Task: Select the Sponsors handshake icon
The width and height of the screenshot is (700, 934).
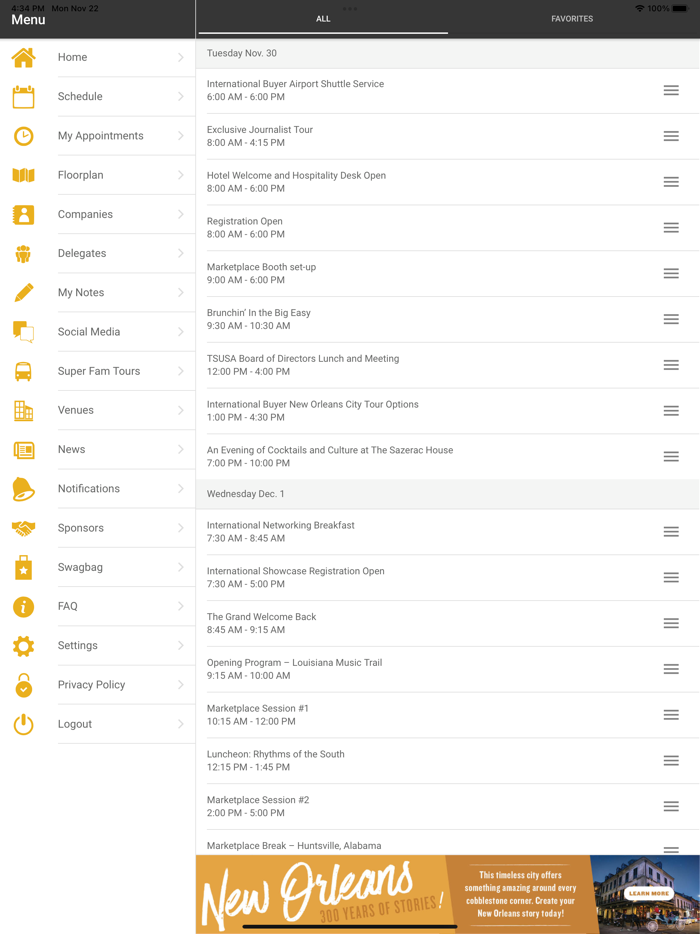Action: pos(23,528)
